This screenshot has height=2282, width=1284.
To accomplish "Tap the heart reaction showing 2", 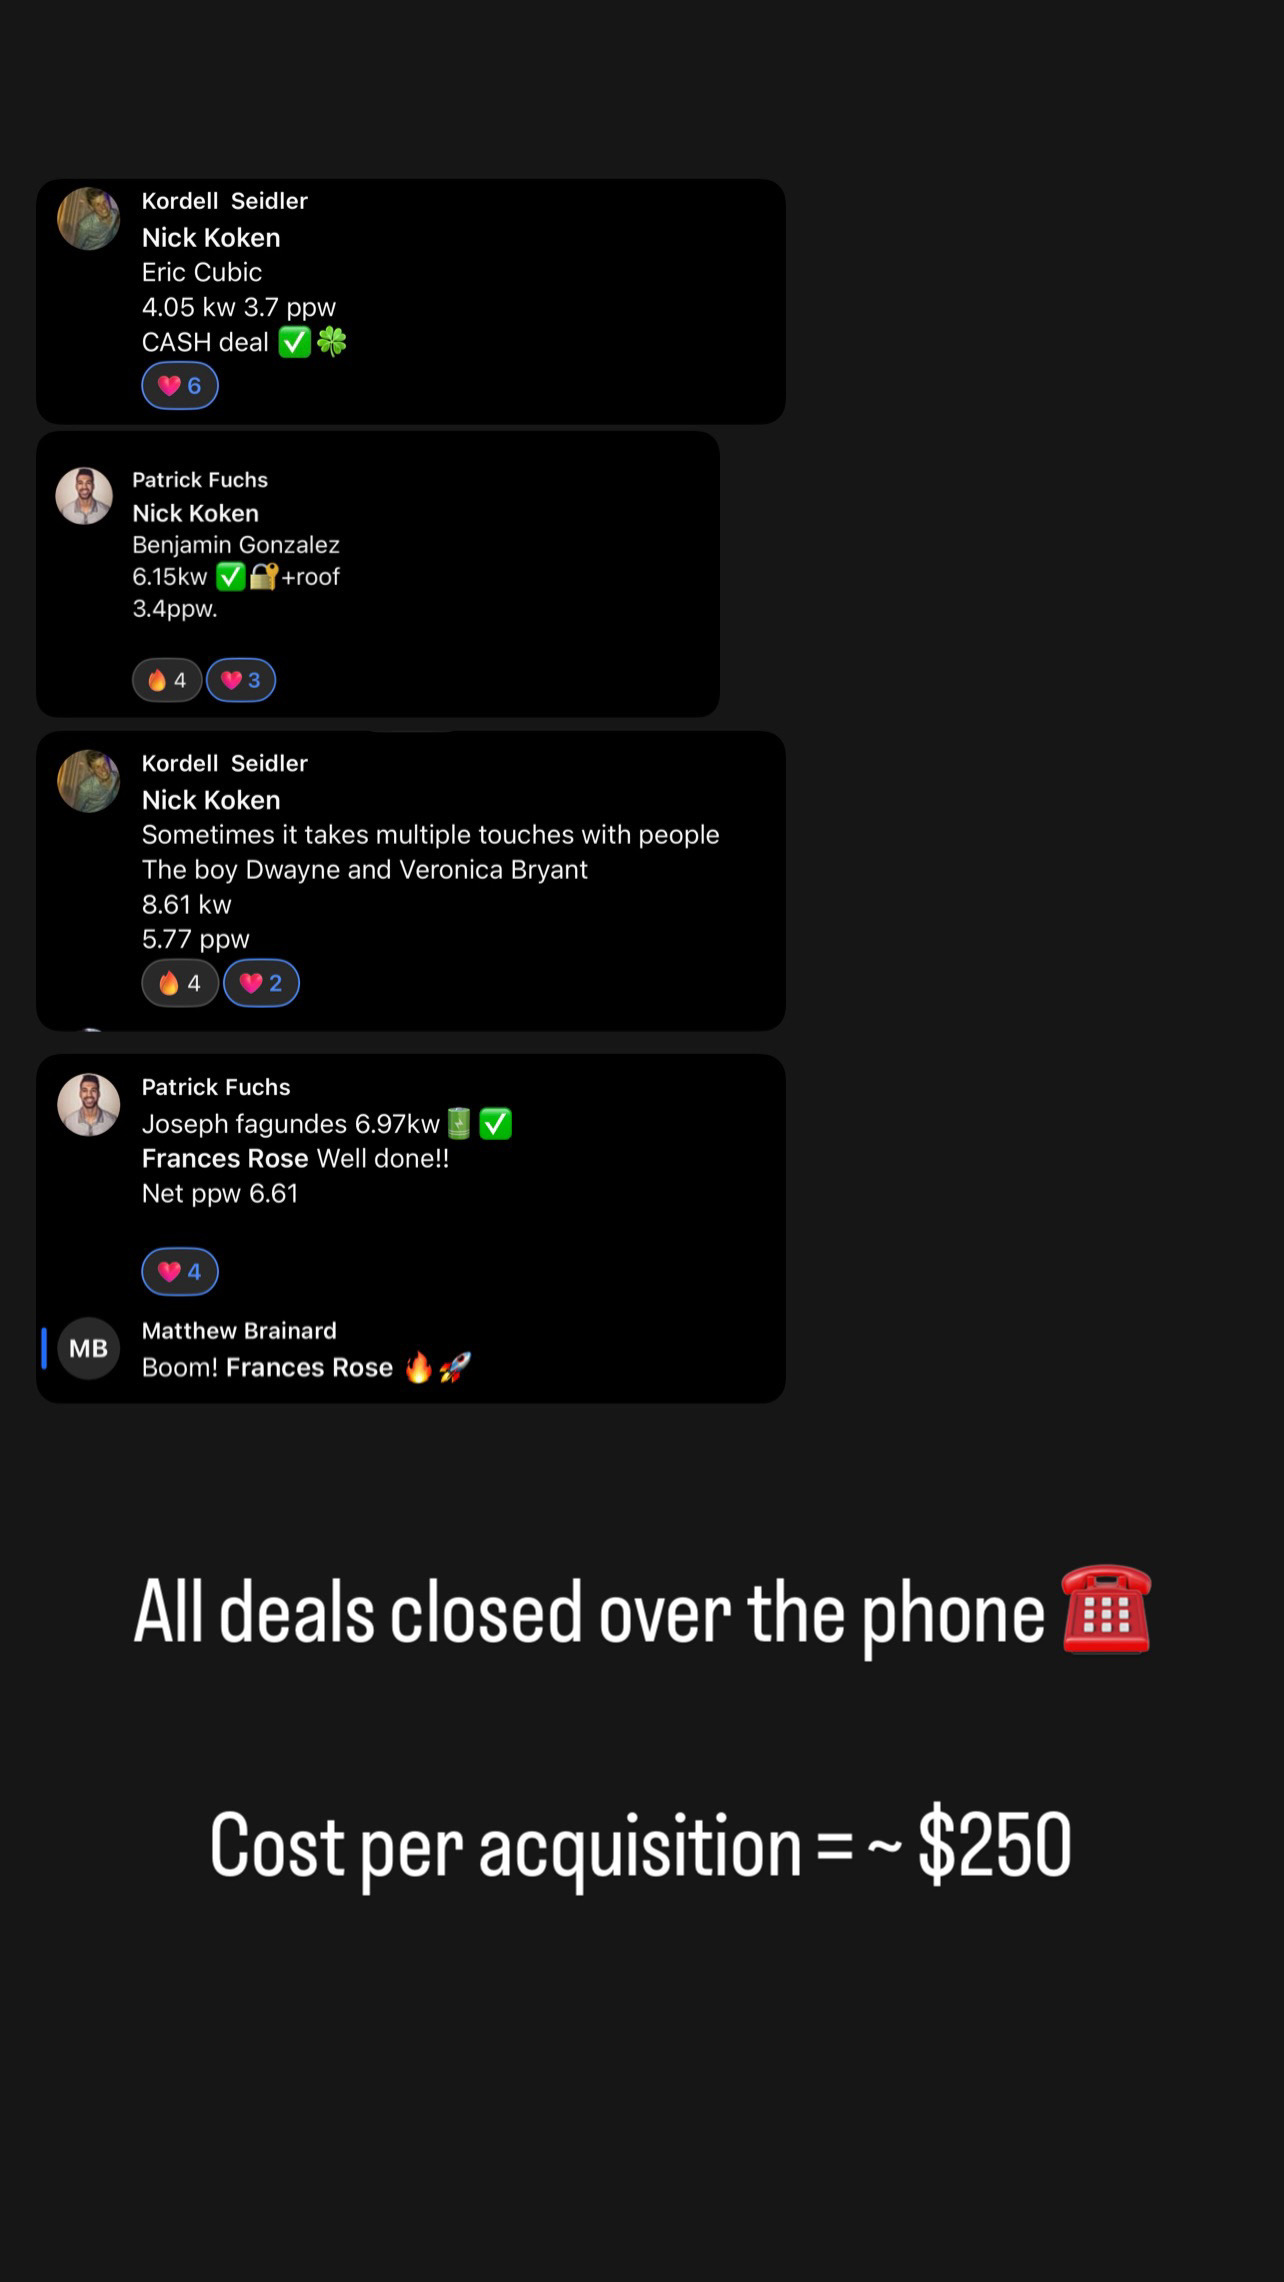I will [261, 983].
